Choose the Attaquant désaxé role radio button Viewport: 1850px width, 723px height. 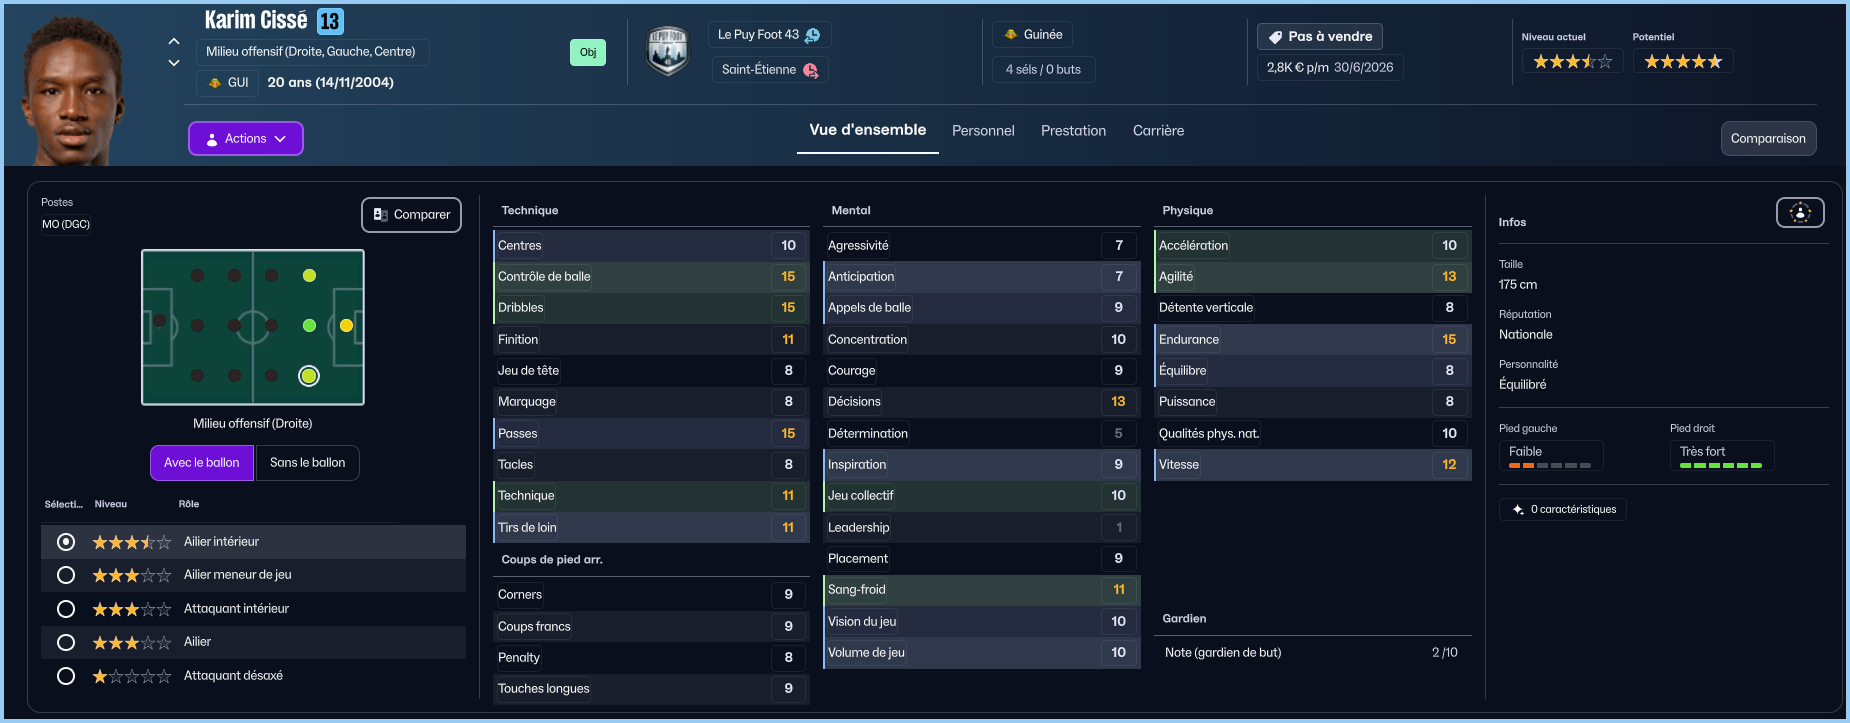(x=66, y=676)
